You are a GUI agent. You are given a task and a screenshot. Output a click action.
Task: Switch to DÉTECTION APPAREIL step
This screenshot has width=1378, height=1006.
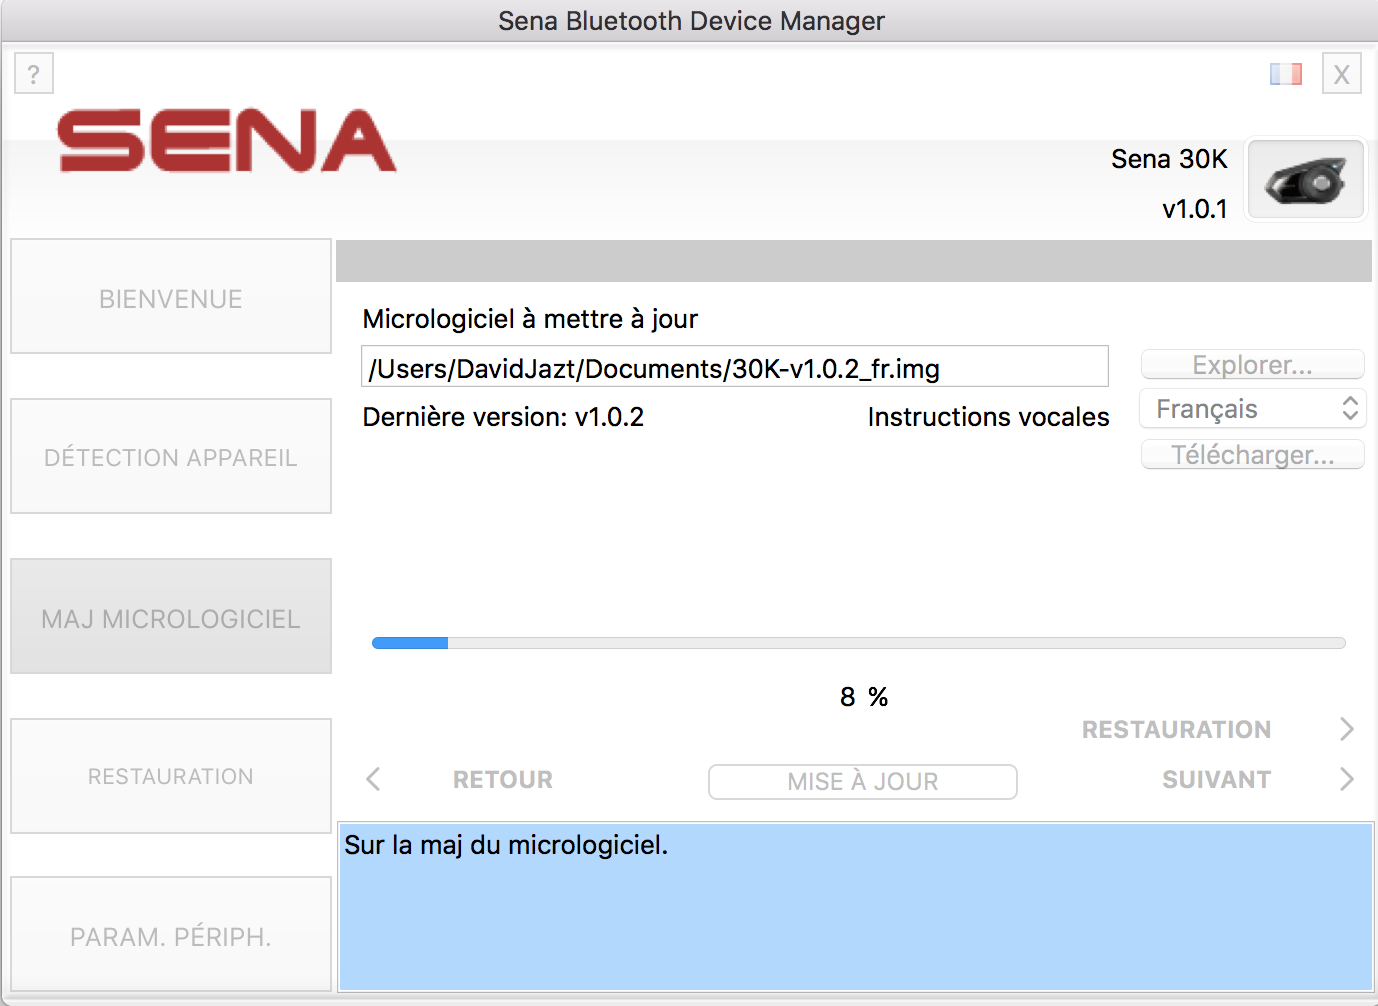171,456
